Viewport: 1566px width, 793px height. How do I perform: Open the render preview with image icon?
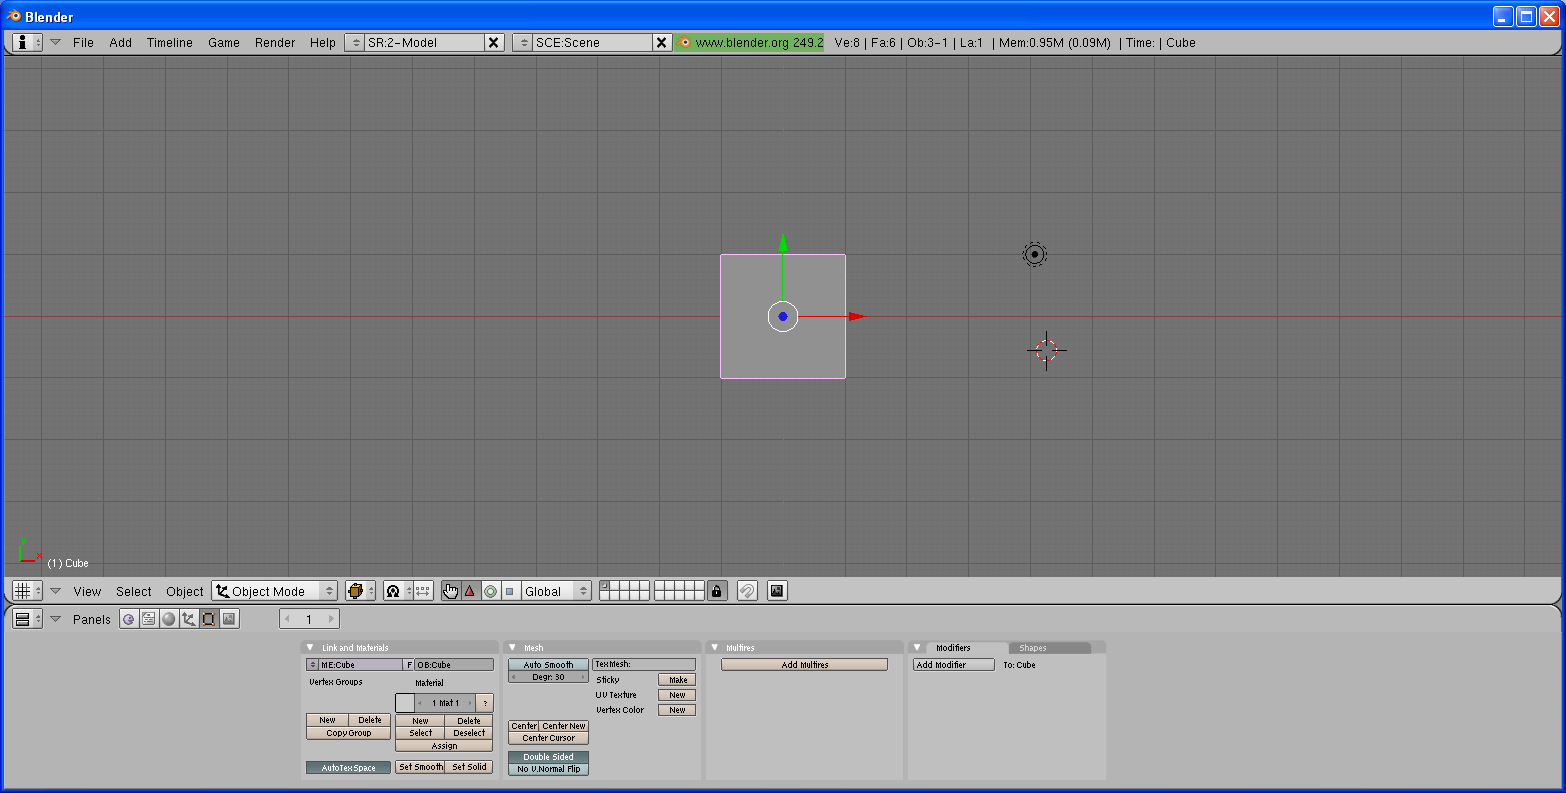777,590
